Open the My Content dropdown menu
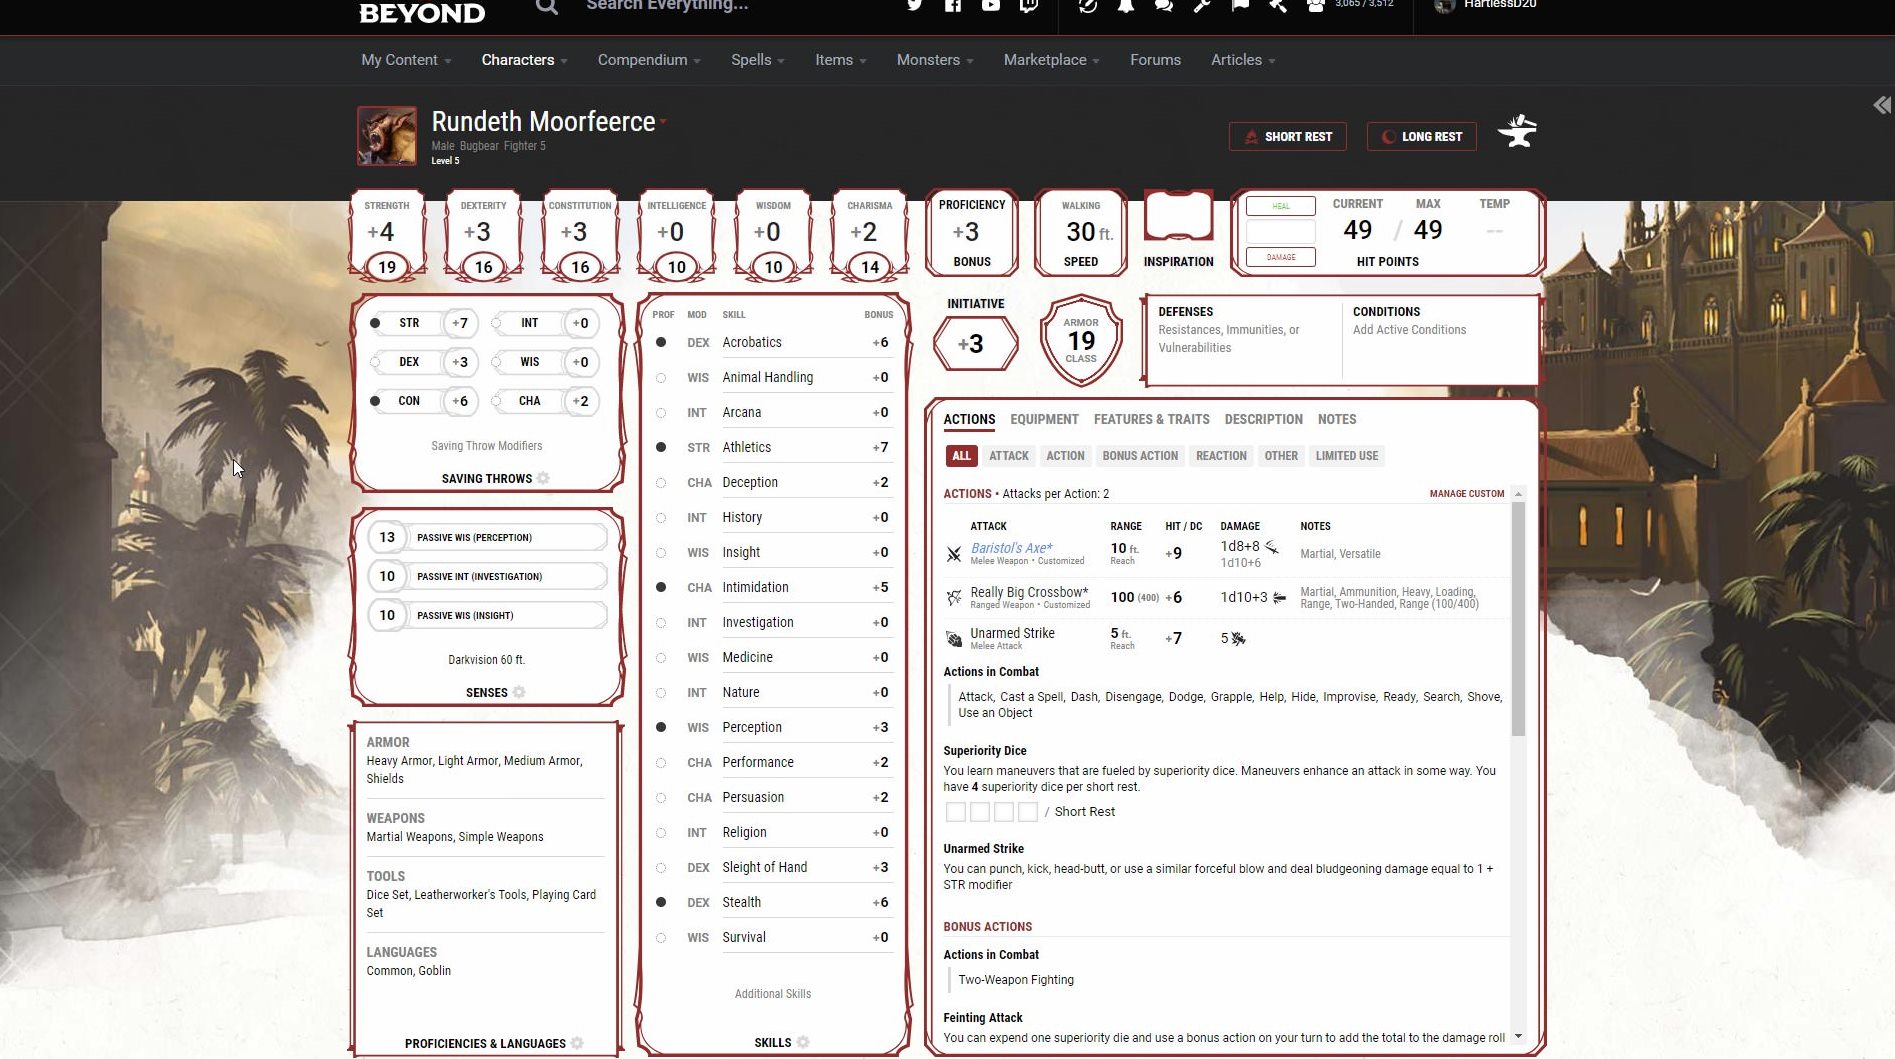The width and height of the screenshot is (1895, 1059). point(406,60)
